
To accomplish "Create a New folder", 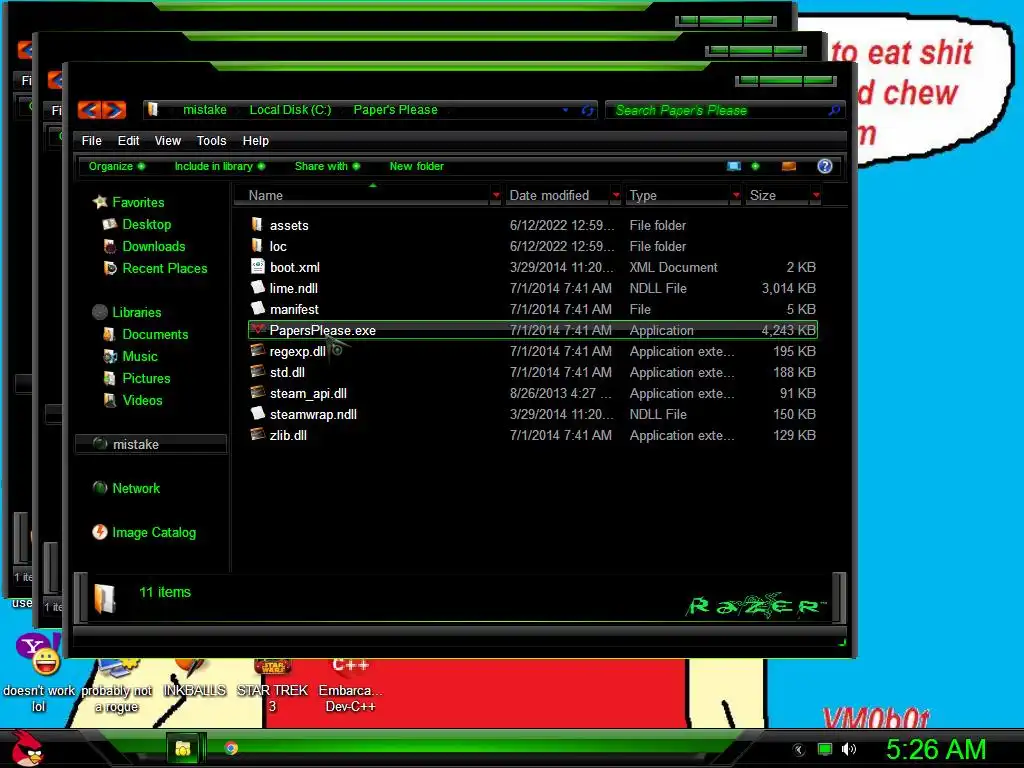I will 417,166.
